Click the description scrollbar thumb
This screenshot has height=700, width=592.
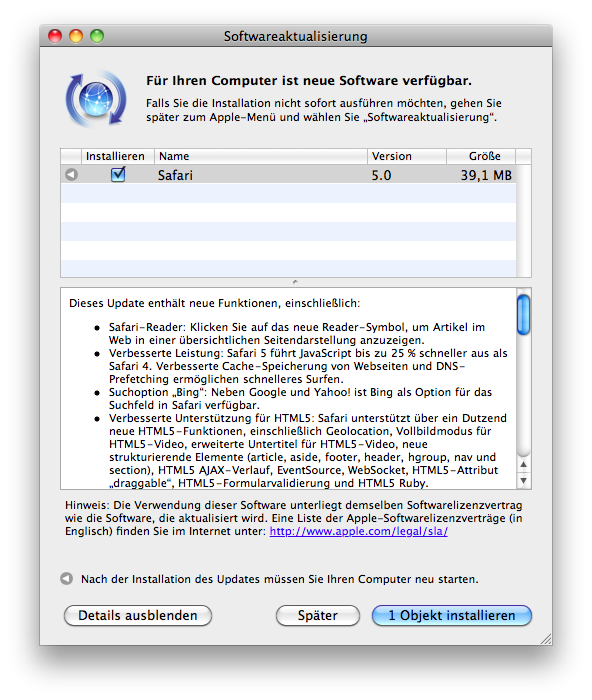pyautogui.click(x=523, y=315)
